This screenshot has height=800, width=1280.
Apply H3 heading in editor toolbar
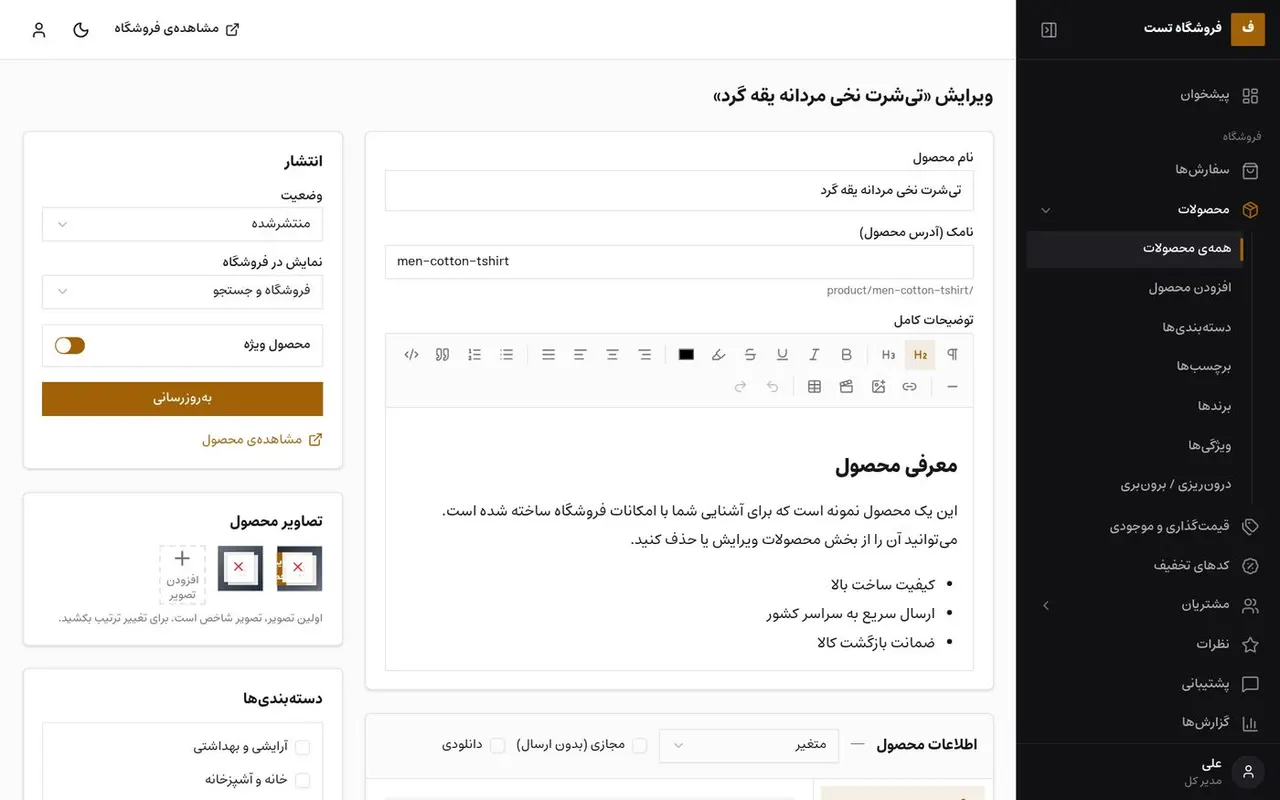point(888,355)
